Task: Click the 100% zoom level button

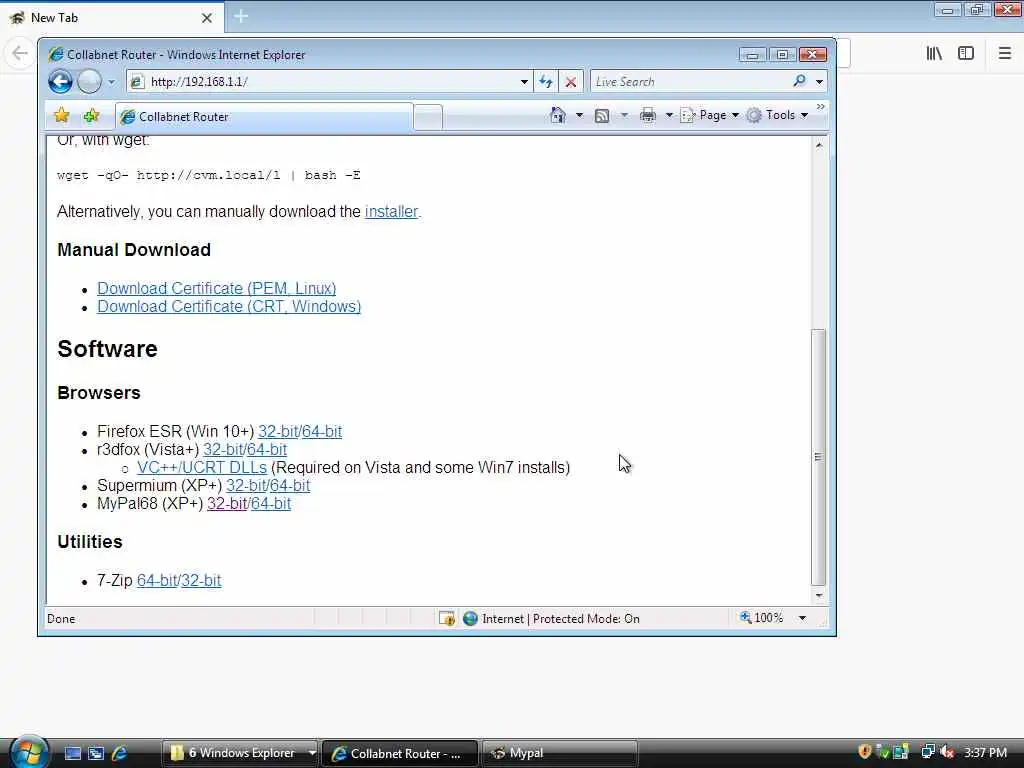Action: point(762,618)
